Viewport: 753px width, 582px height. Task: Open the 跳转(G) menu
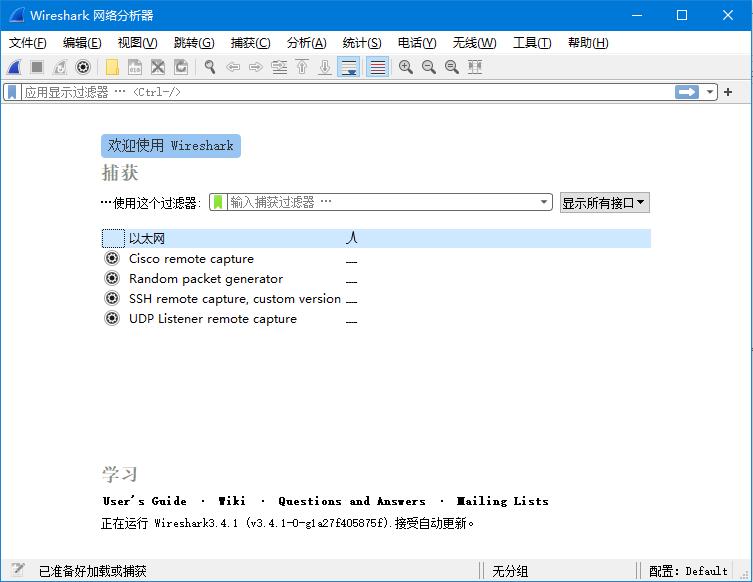[x=194, y=43]
